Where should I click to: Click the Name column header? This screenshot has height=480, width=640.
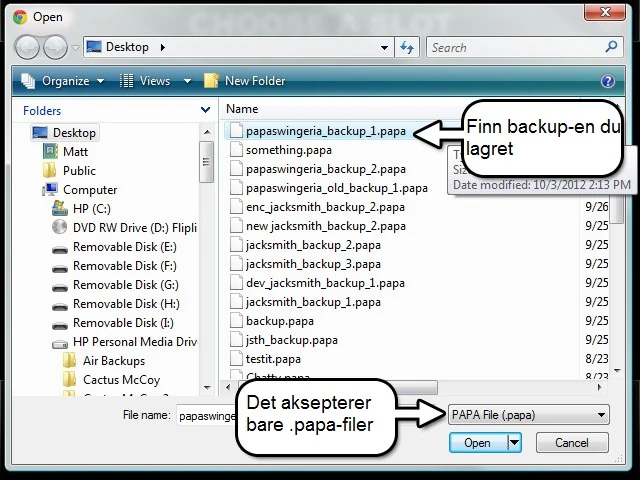click(x=242, y=109)
